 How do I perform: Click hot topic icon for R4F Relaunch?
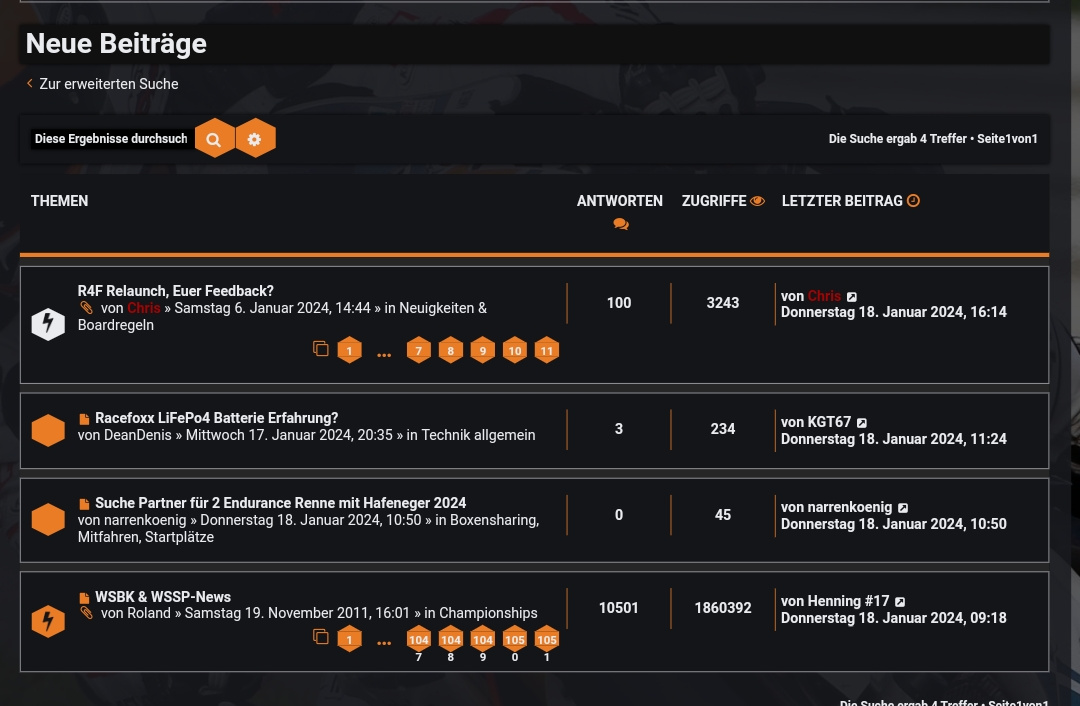[48, 324]
